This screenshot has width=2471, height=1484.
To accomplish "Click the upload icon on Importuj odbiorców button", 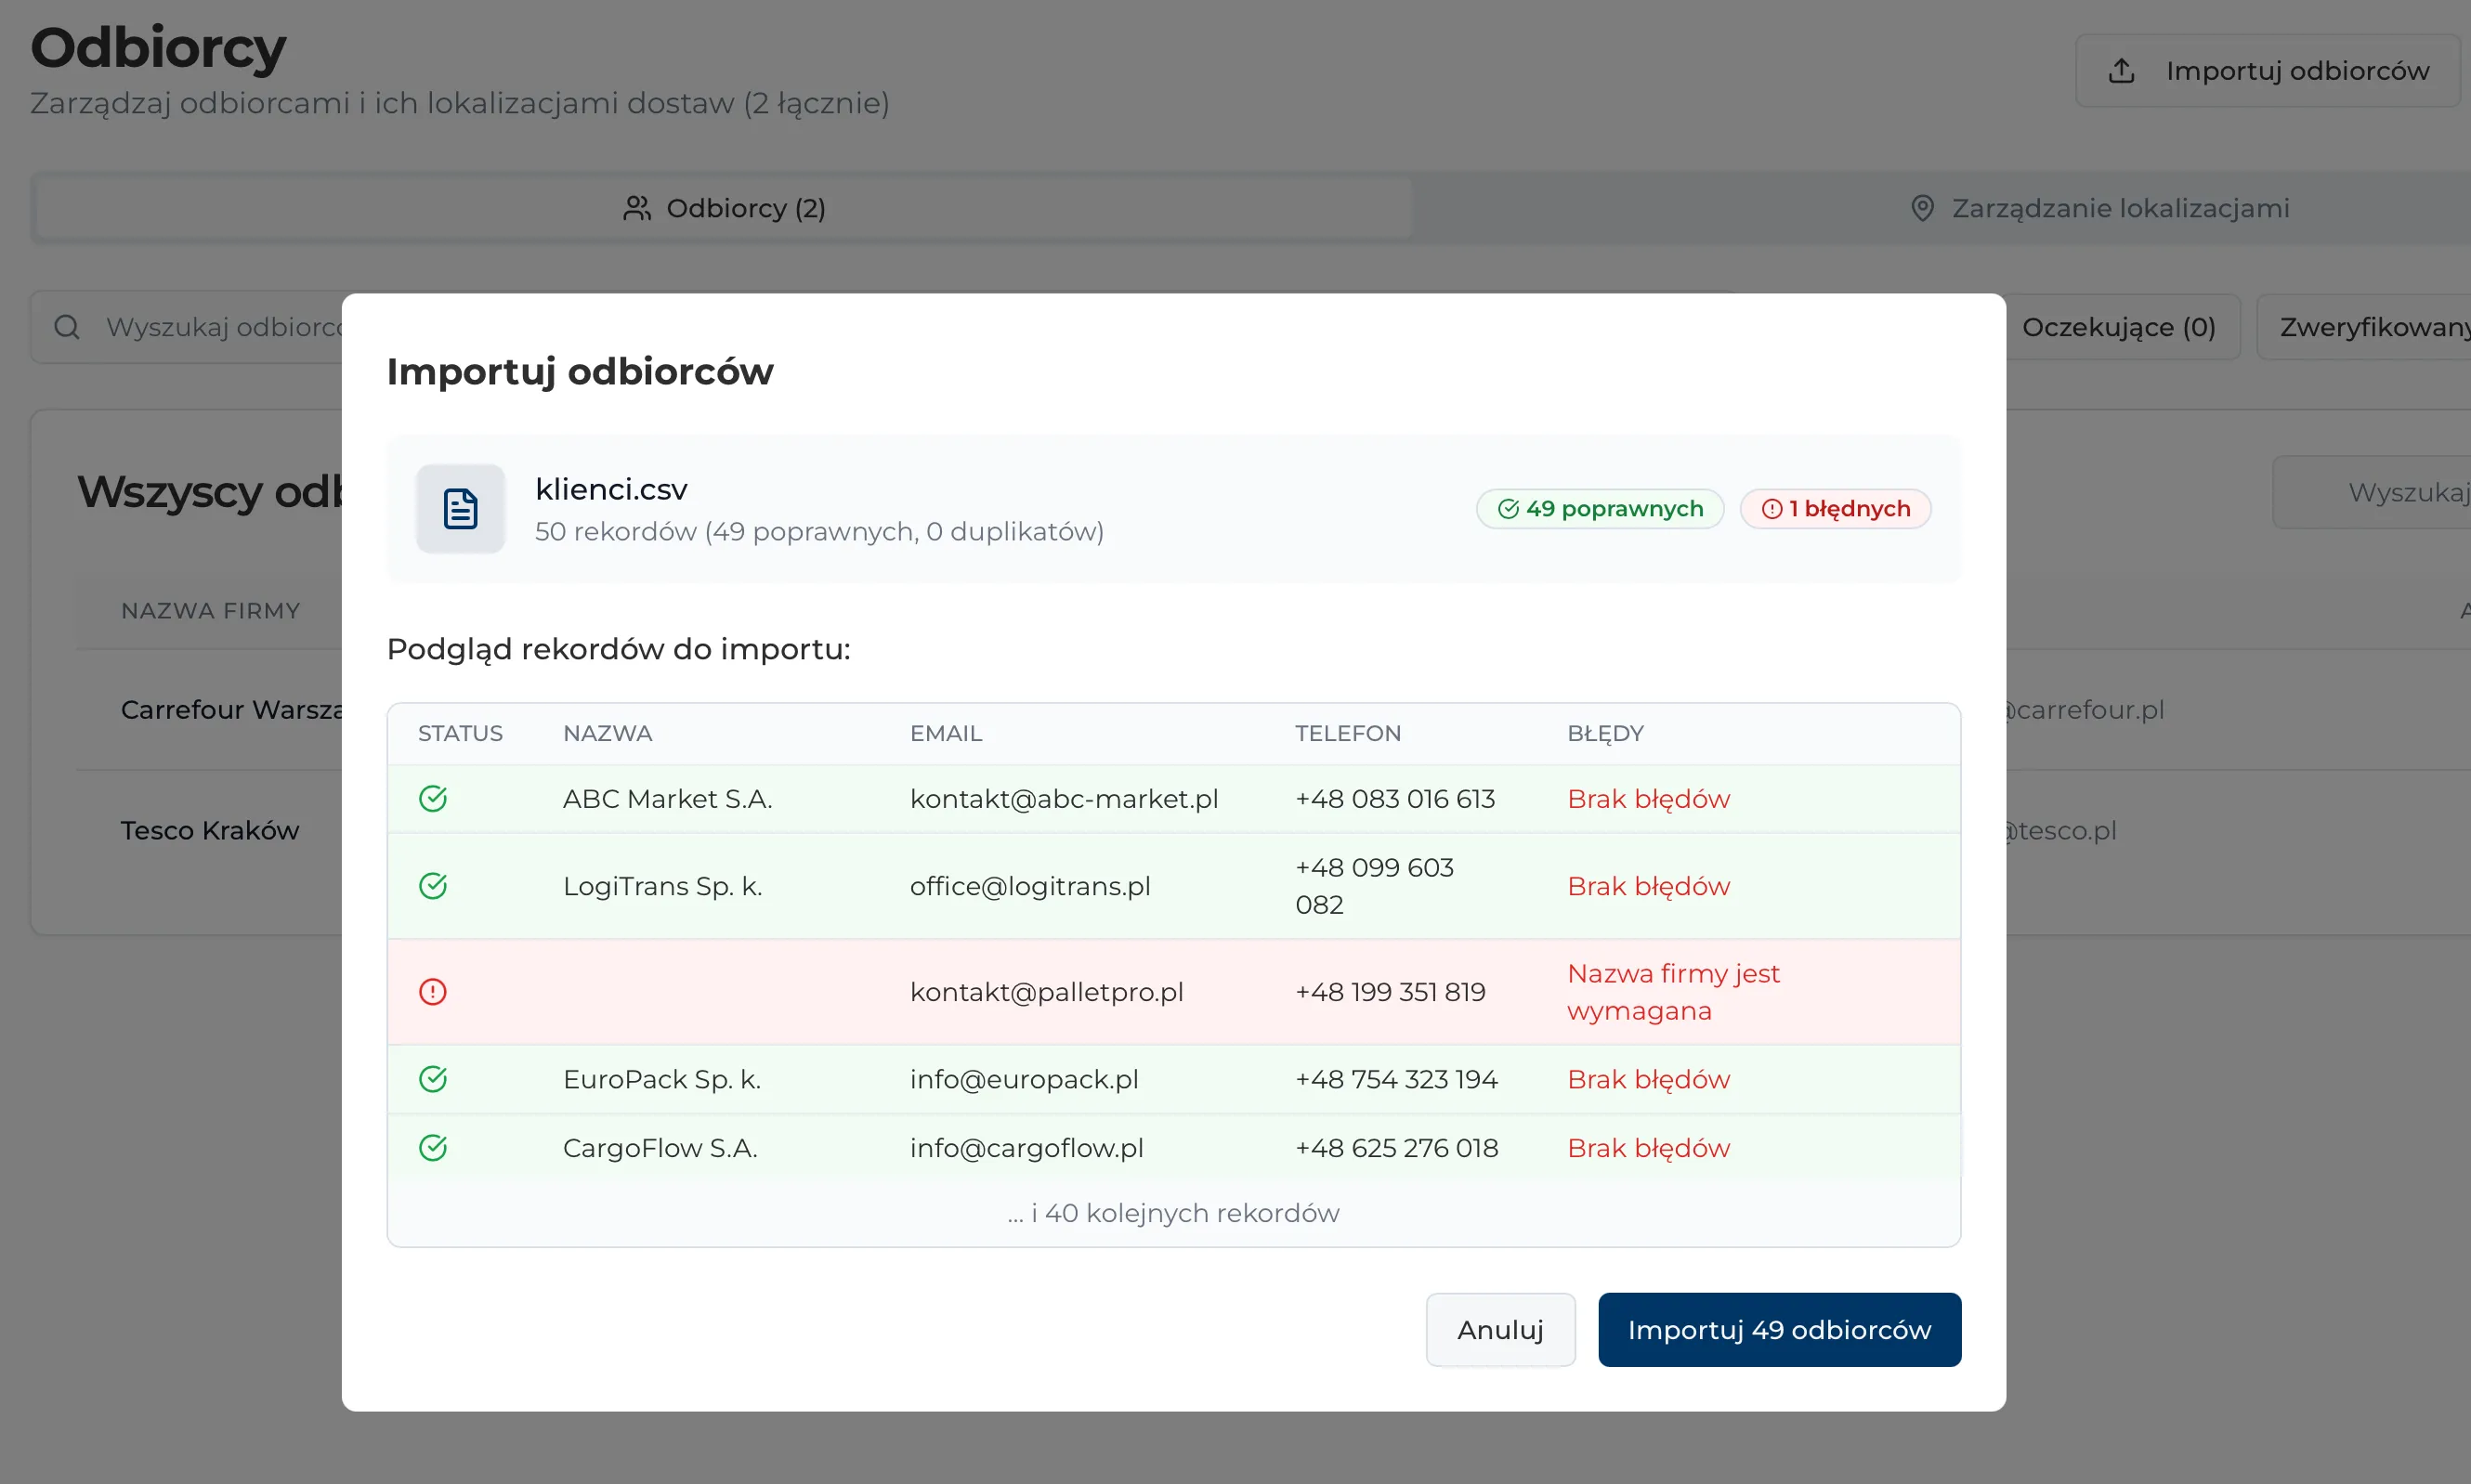I will (x=2121, y=71).
